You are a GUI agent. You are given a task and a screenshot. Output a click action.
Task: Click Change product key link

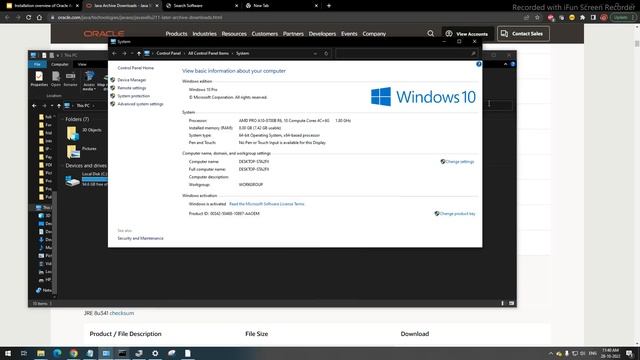(457, 213)
